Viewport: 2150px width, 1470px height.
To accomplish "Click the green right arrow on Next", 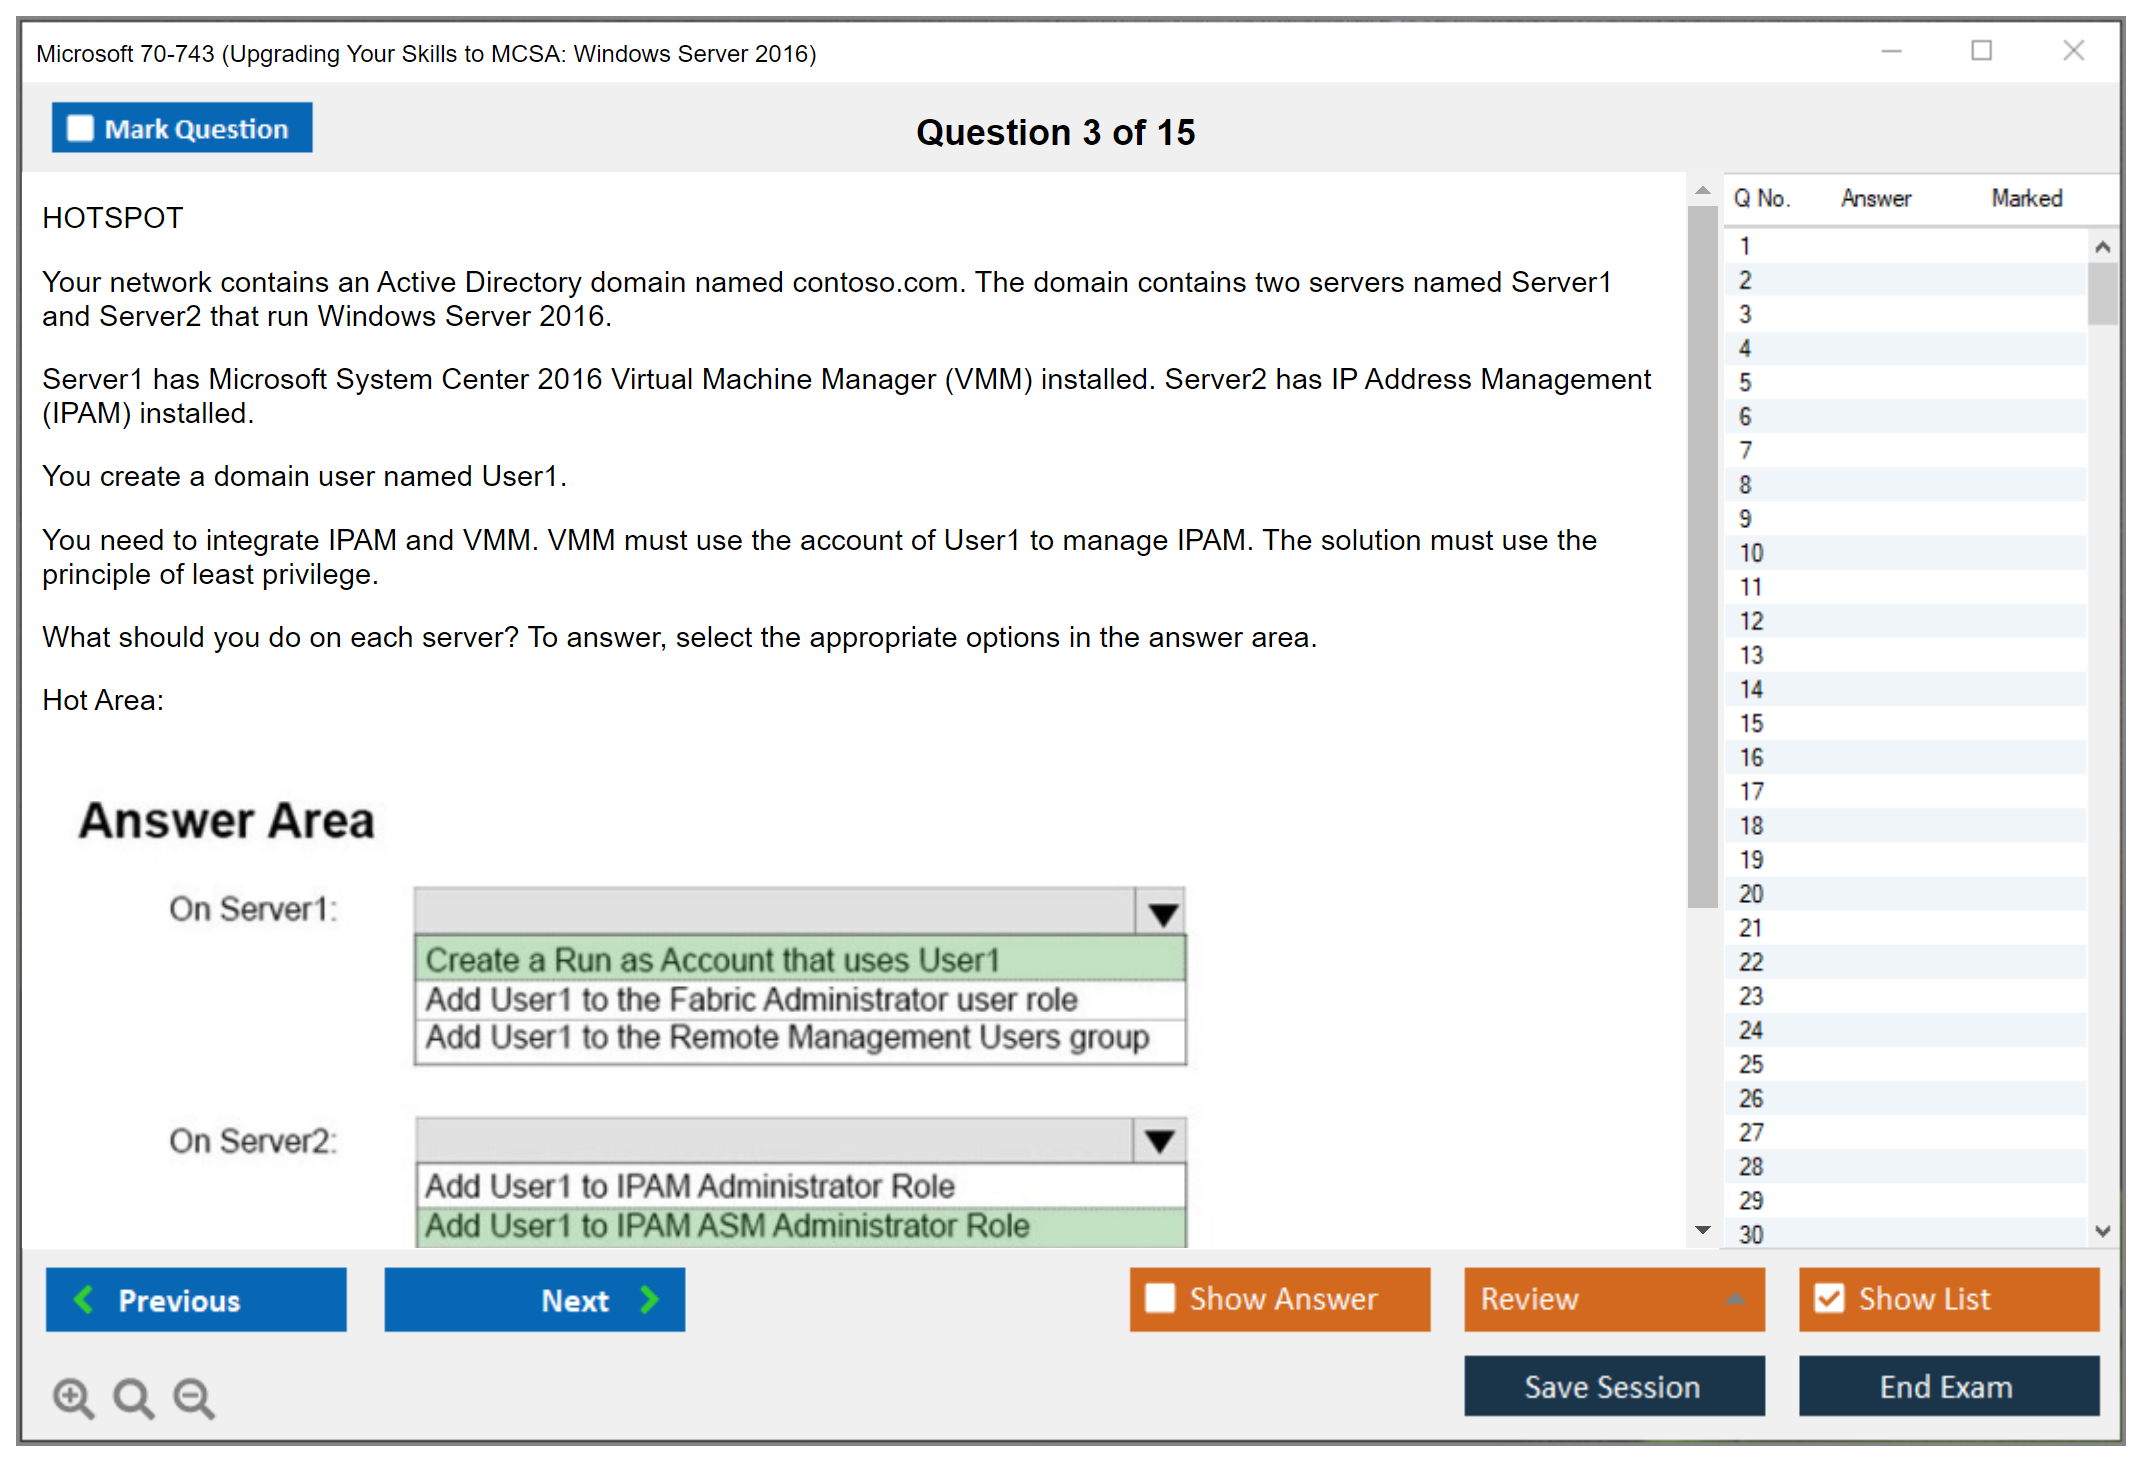I will click(x=650, y=1299).
